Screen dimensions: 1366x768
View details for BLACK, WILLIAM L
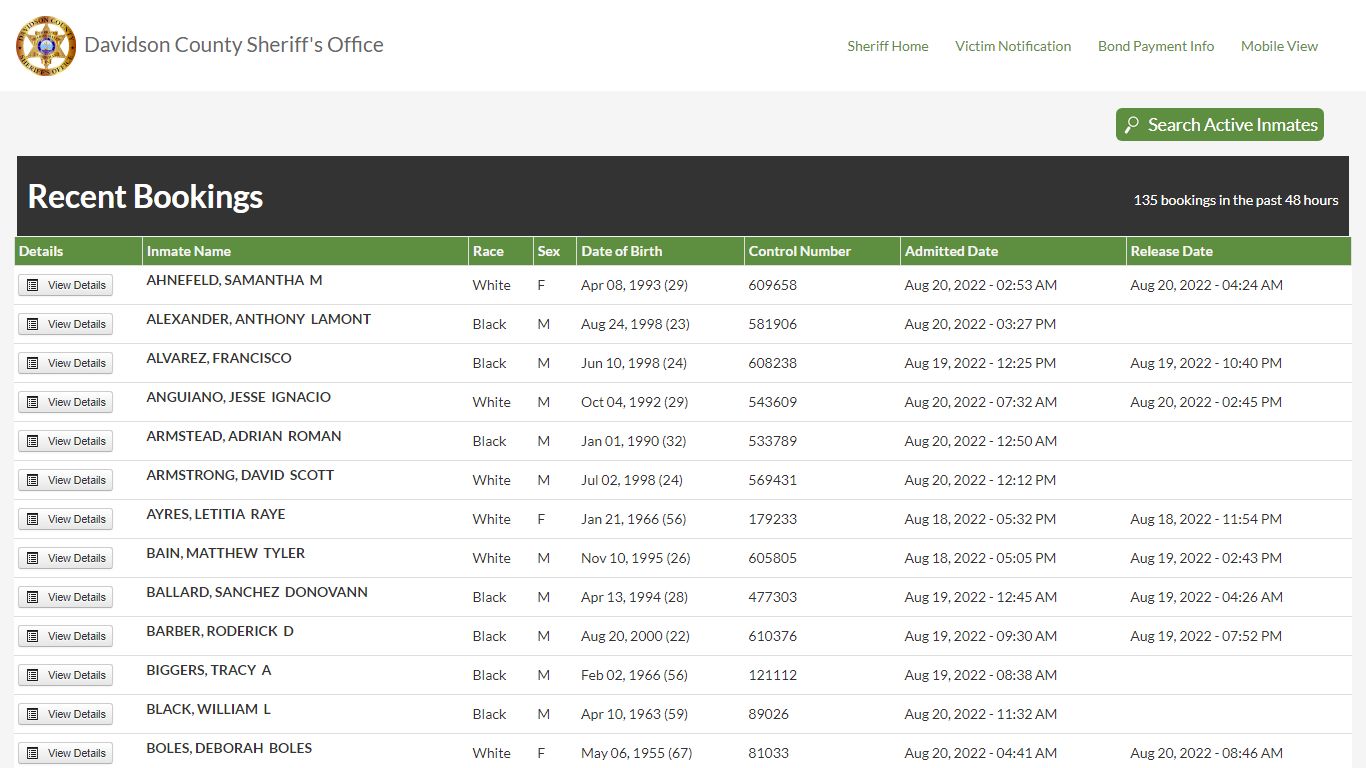pyautogui.click(x=66, y=714)
